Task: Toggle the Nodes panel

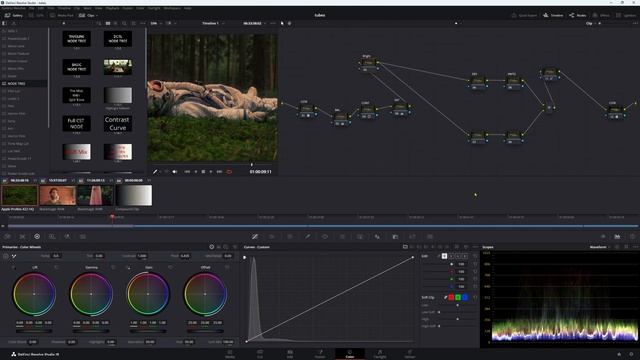Action: point(578,15)
